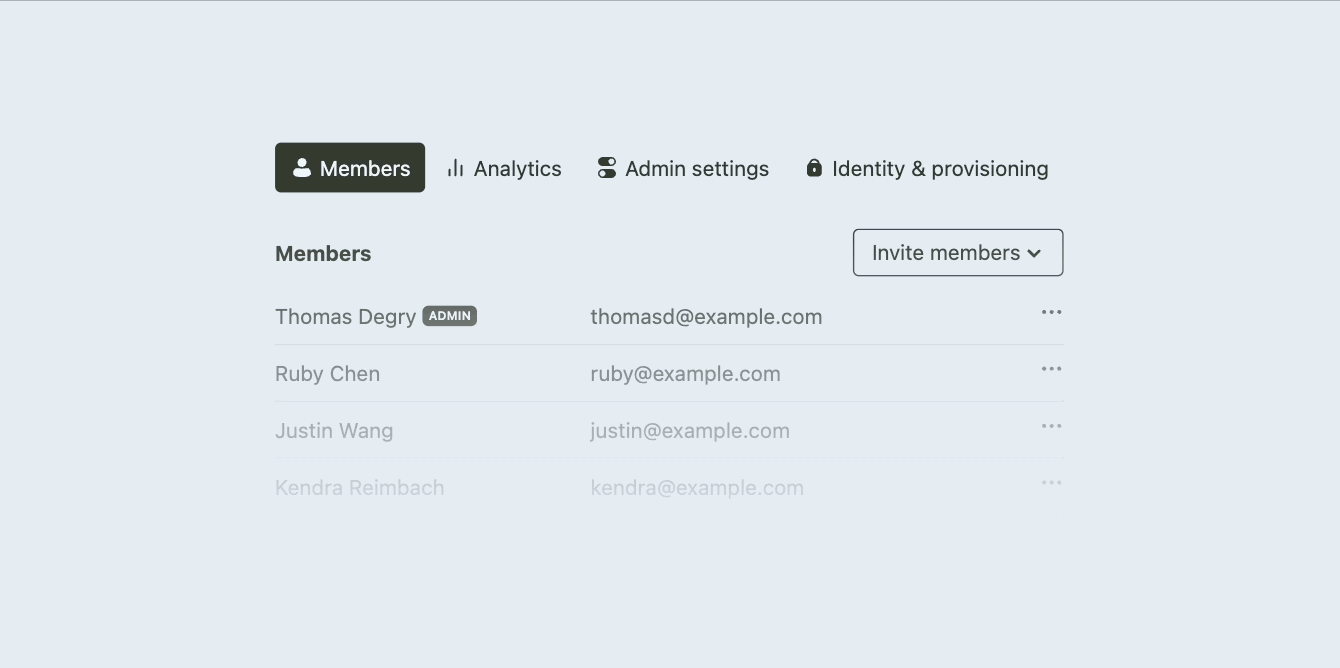1340x668 pixels.
Task: Click the Ruby Chen member name
Action: coord(327,374)
